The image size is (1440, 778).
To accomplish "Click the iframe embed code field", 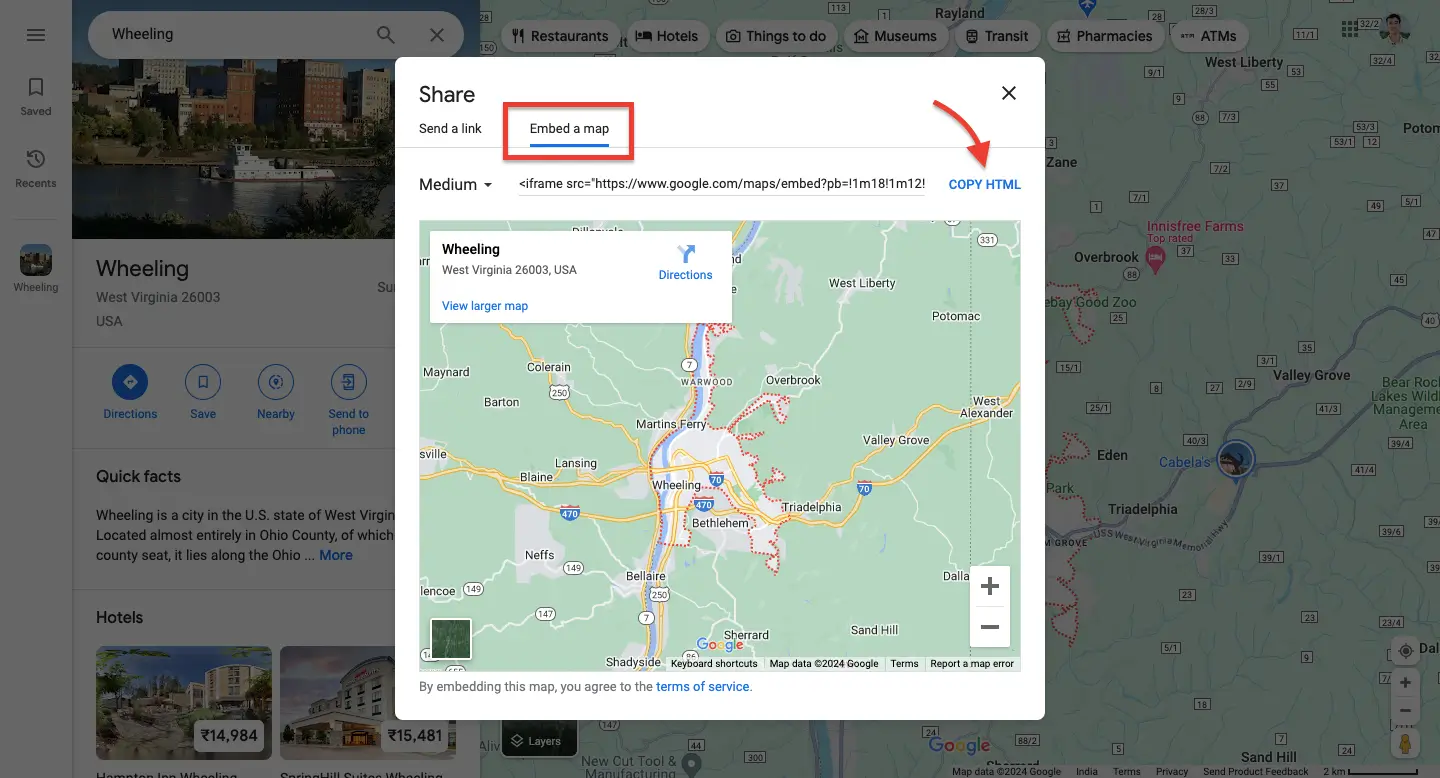I will (721, 185).
